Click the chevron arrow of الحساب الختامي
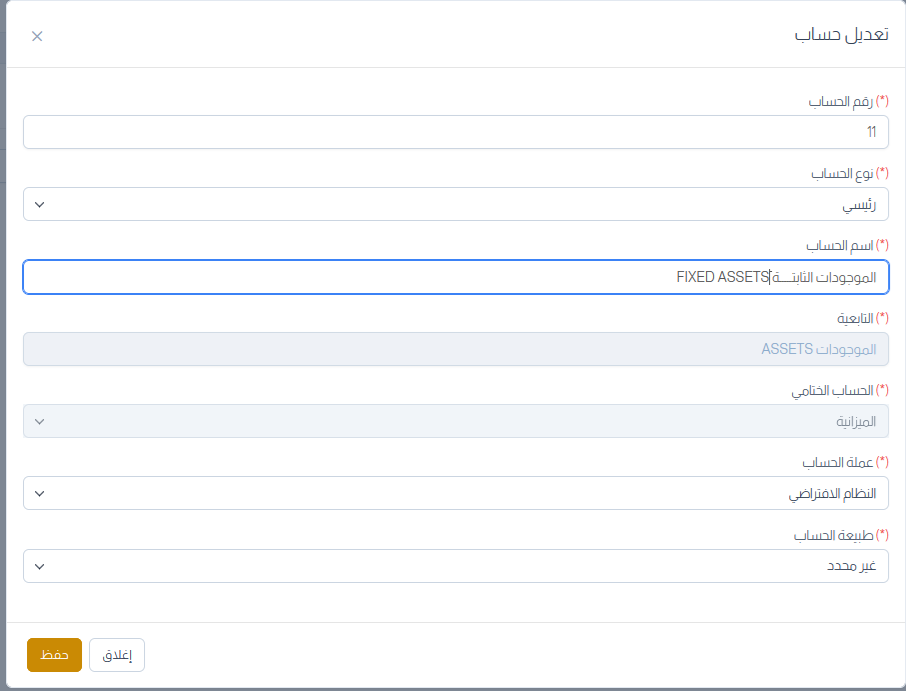The image size is (906, 691). coord(40,421)
